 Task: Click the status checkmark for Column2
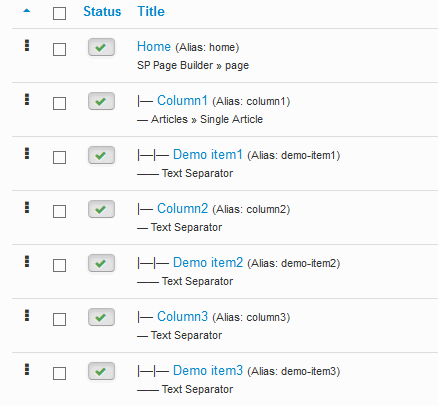101,209
